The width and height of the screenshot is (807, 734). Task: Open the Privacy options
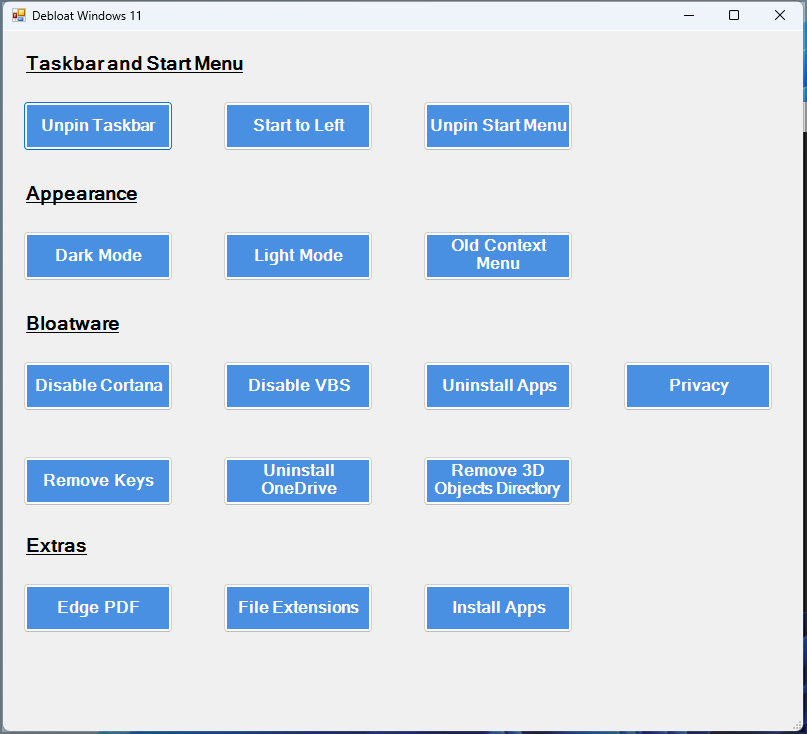(x=697, y=386)
